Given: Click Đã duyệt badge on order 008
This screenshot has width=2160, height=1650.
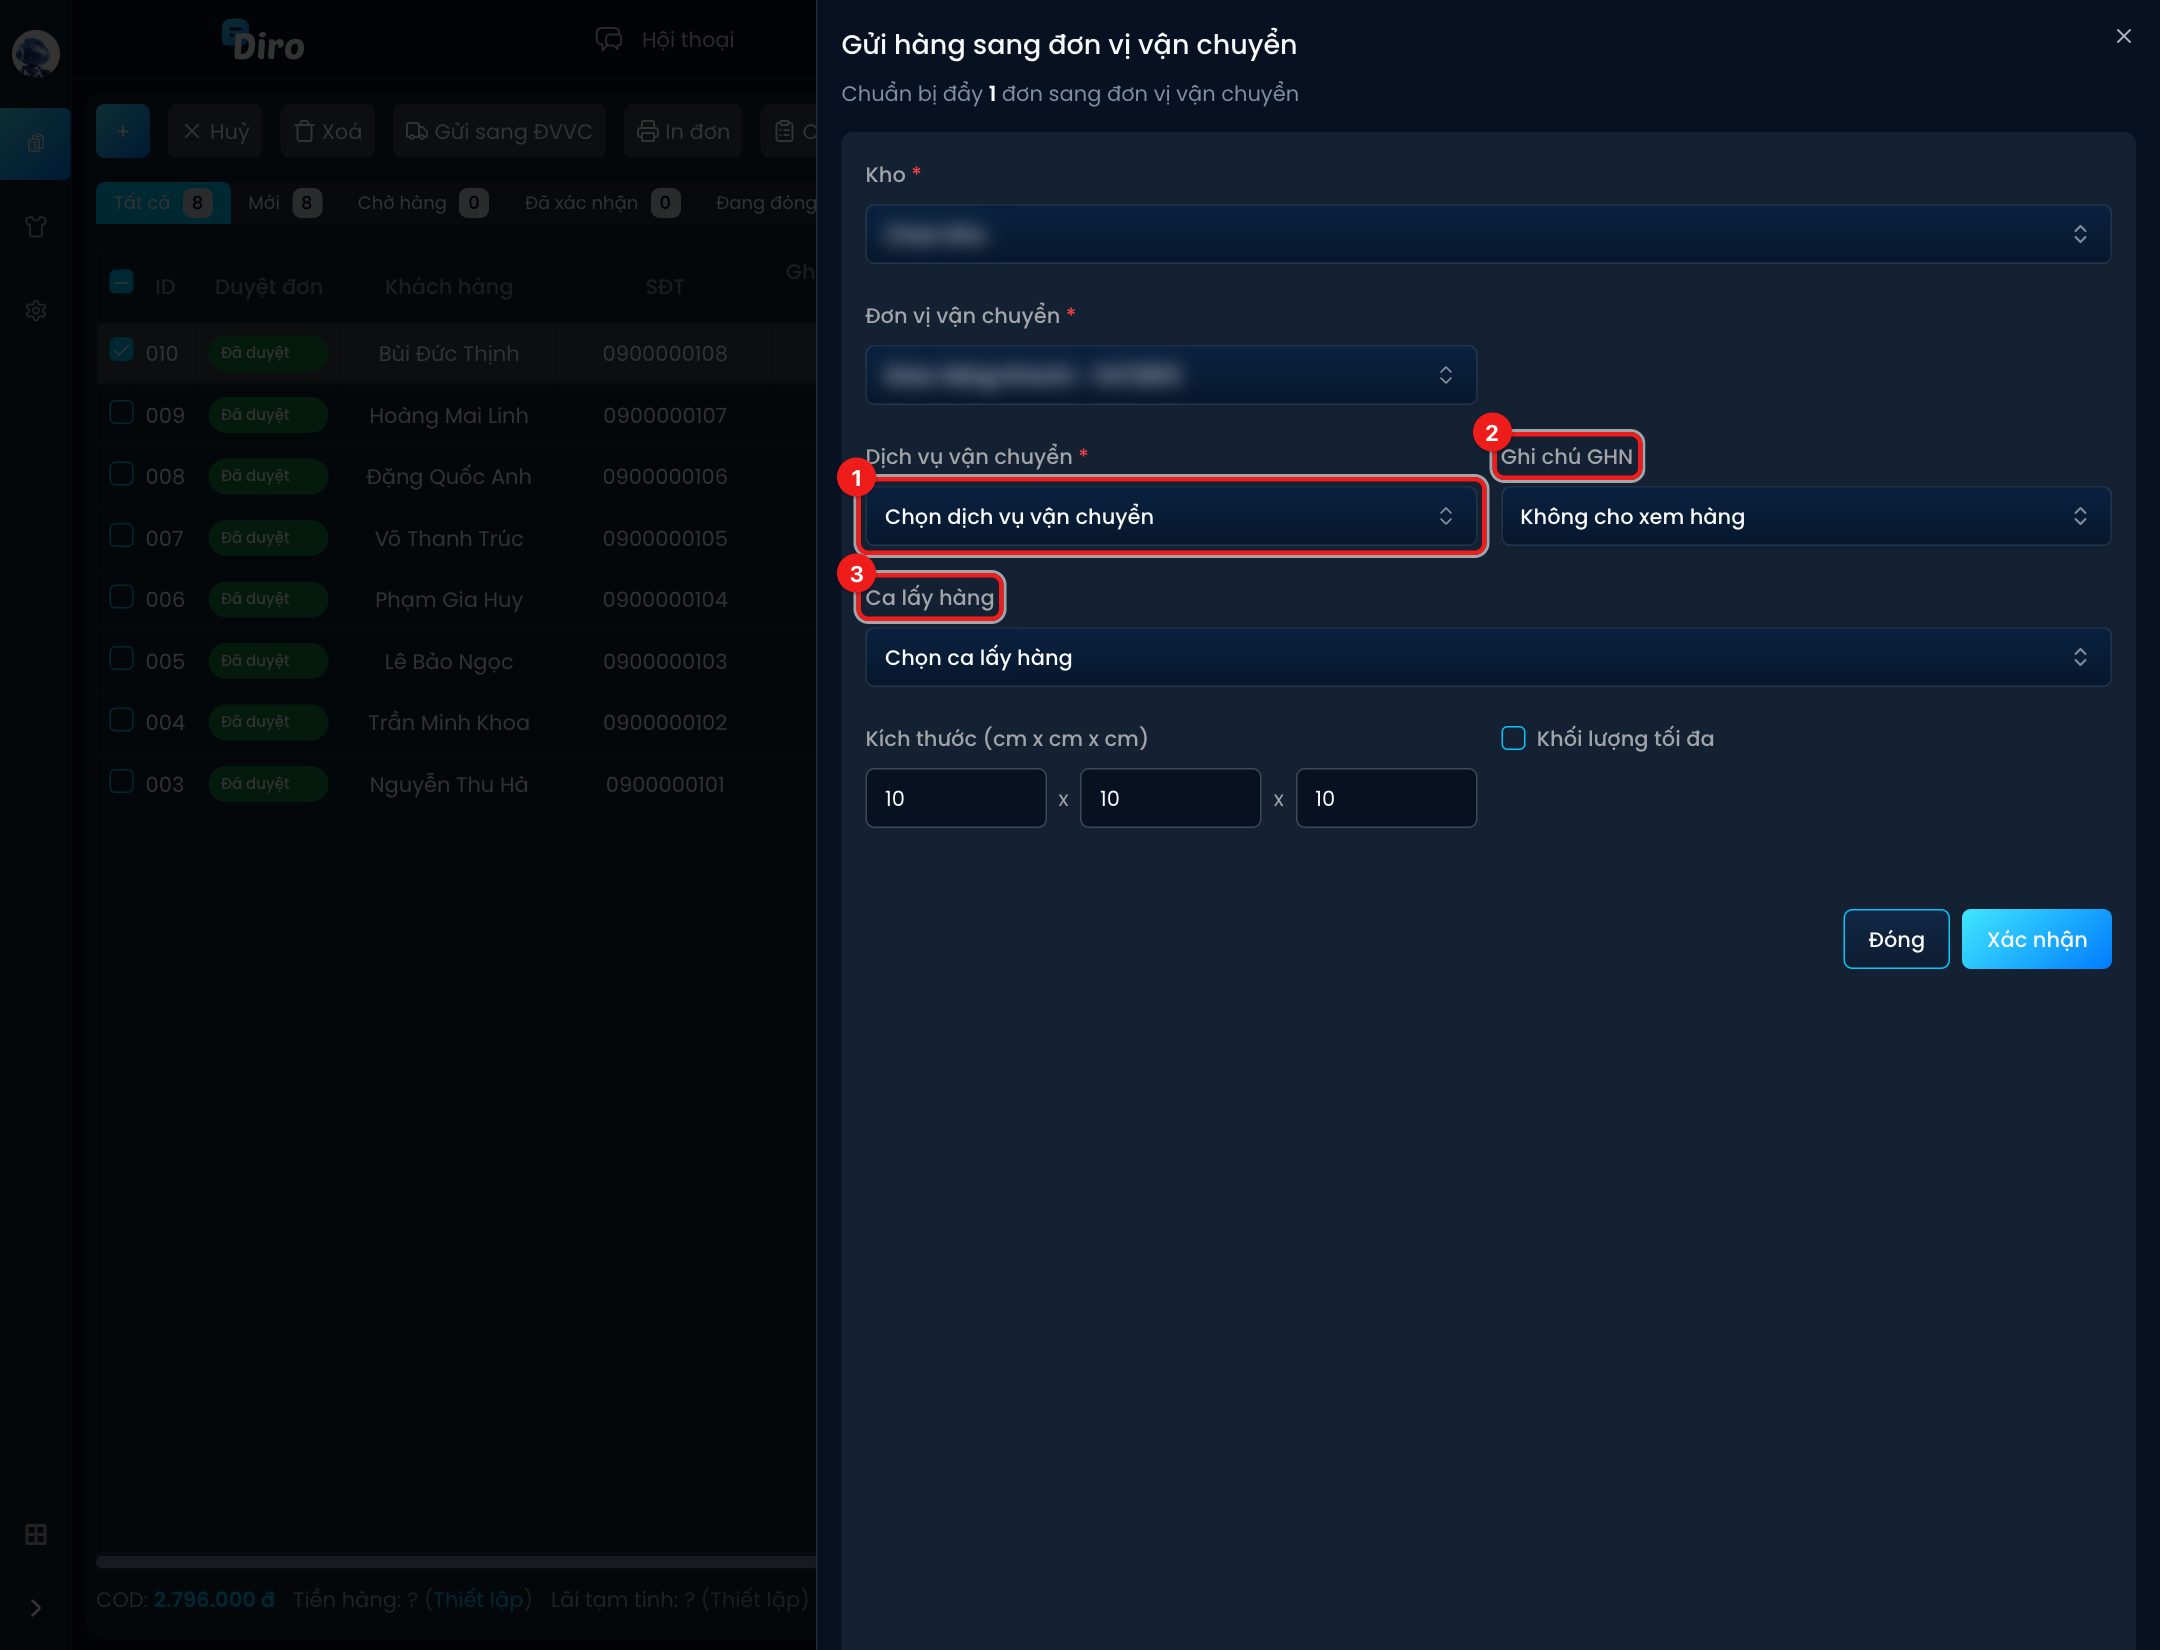Looking at the screenshot, I should pyautogui.click(x=267, y=476).
